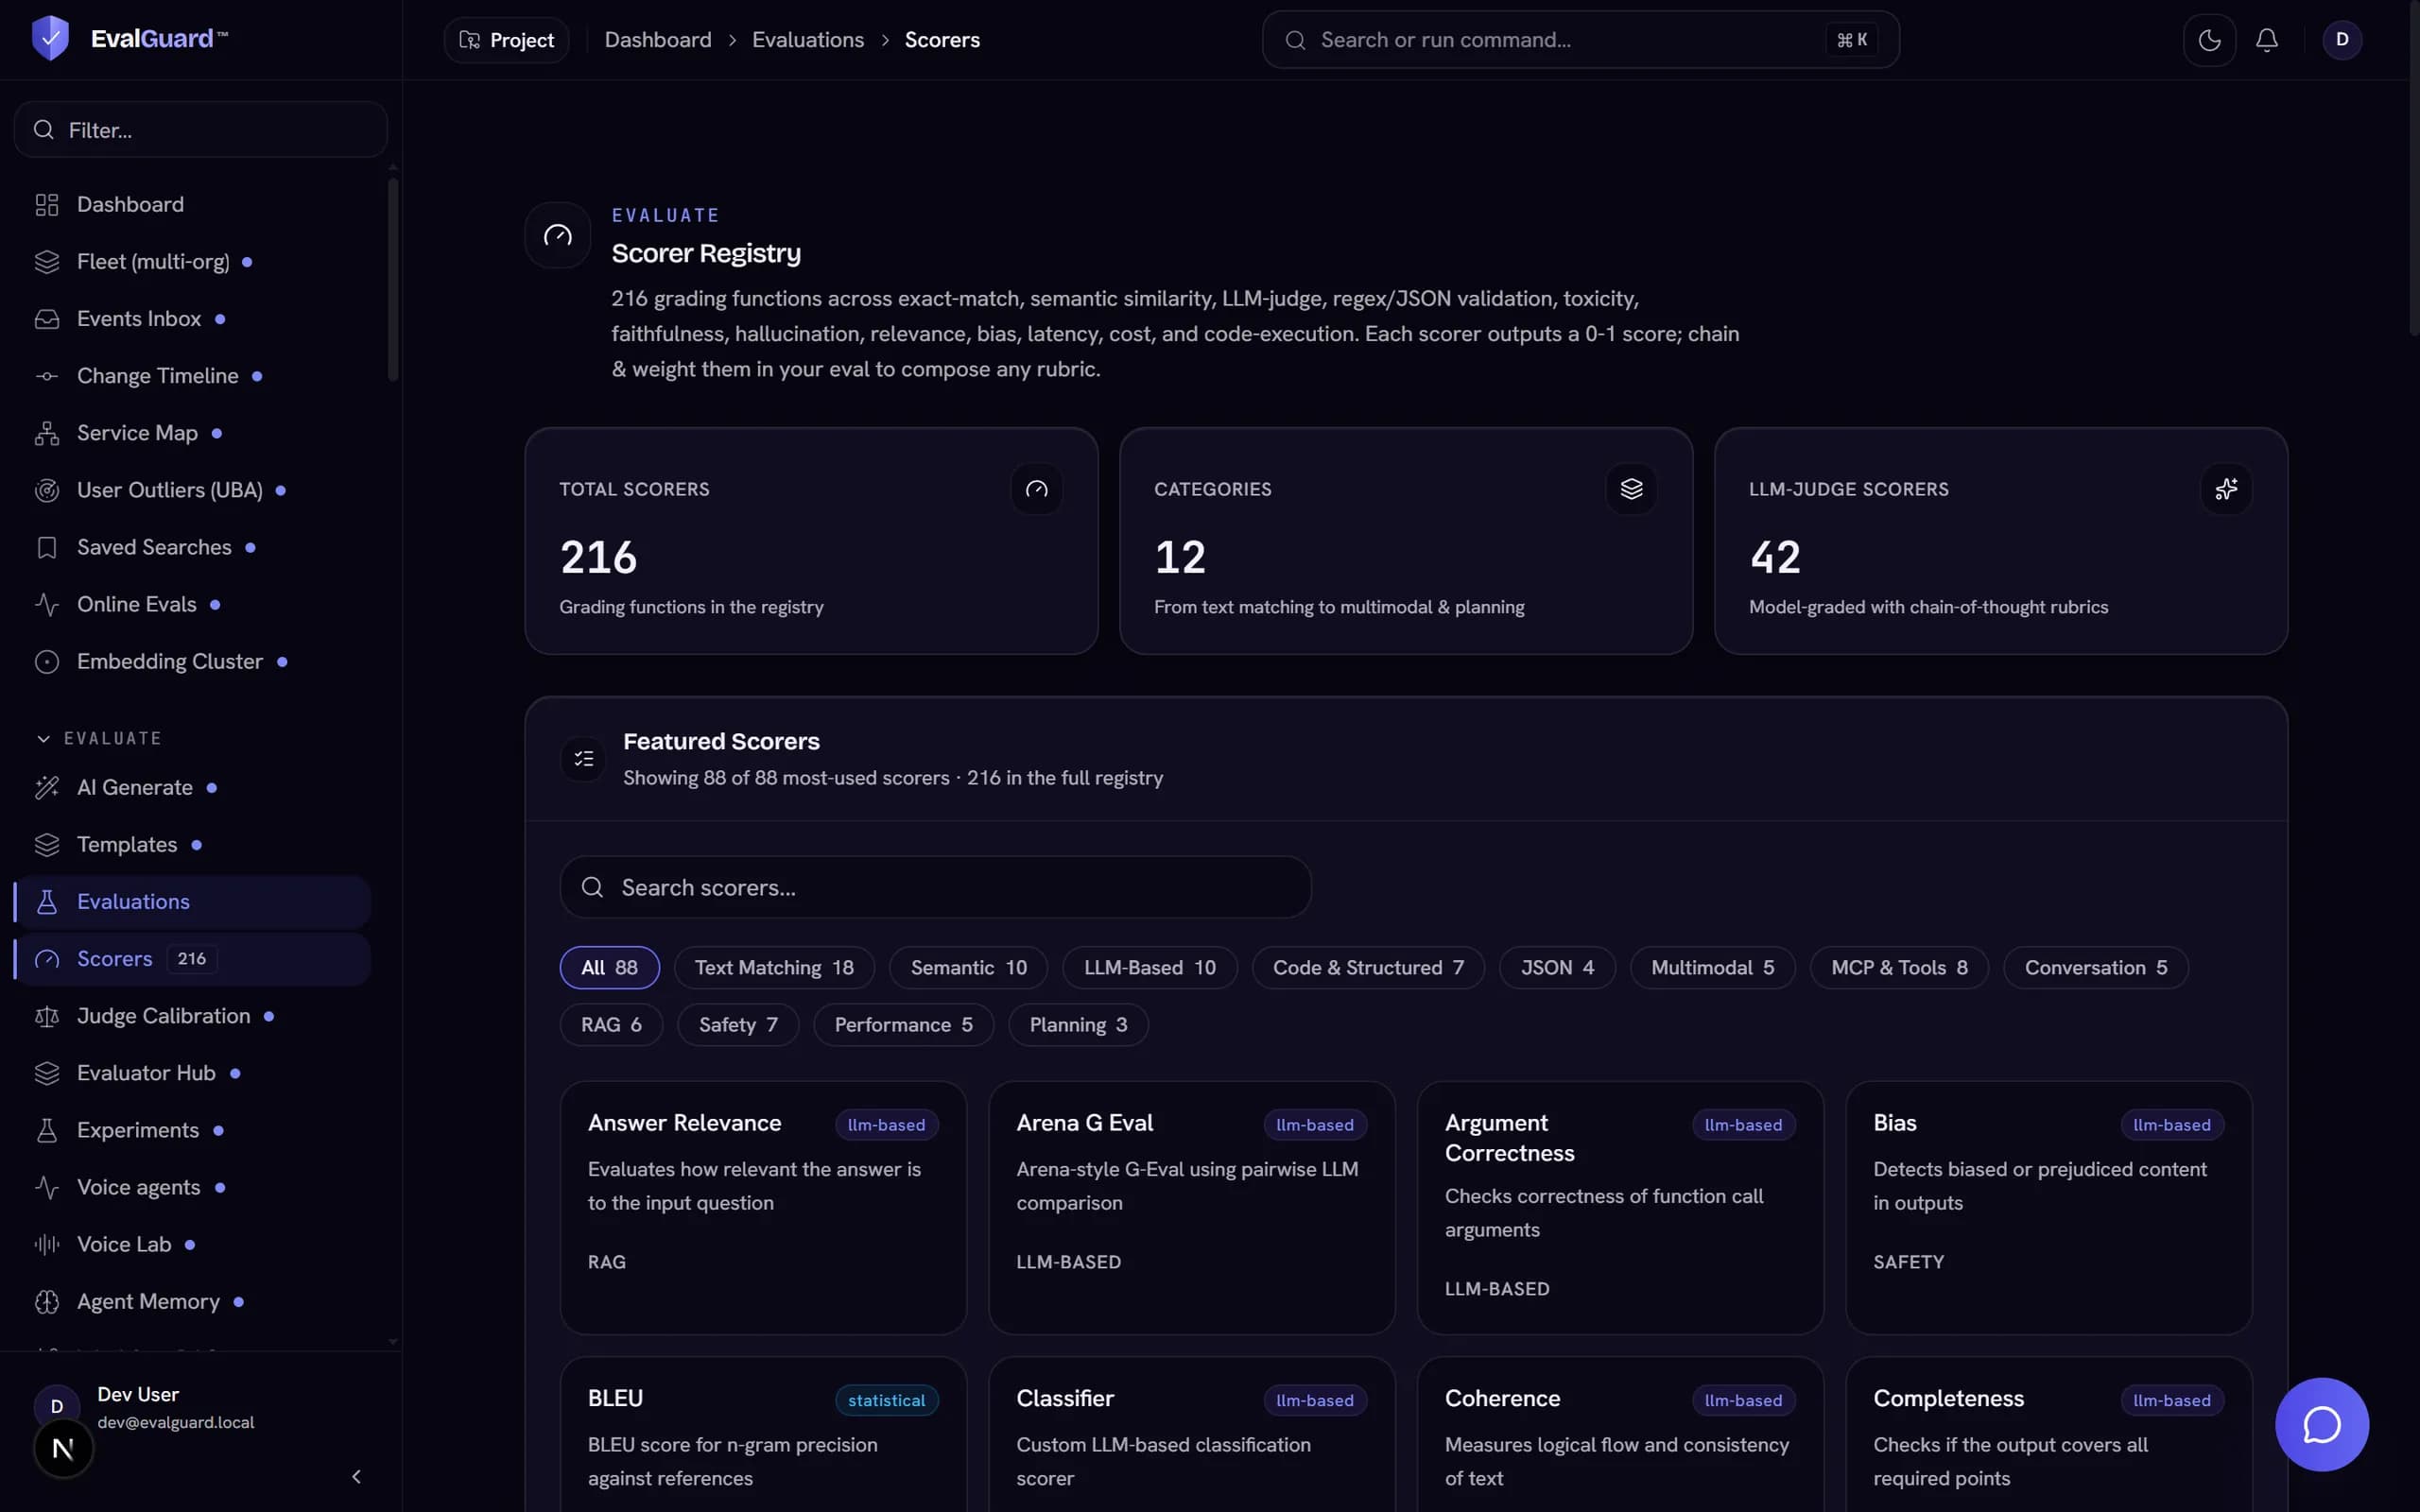Screen dimensions: 2420x1512
Task: Open the Answer Relevance scorer card
Action: pyautogui.click(x=763, y=1207)
